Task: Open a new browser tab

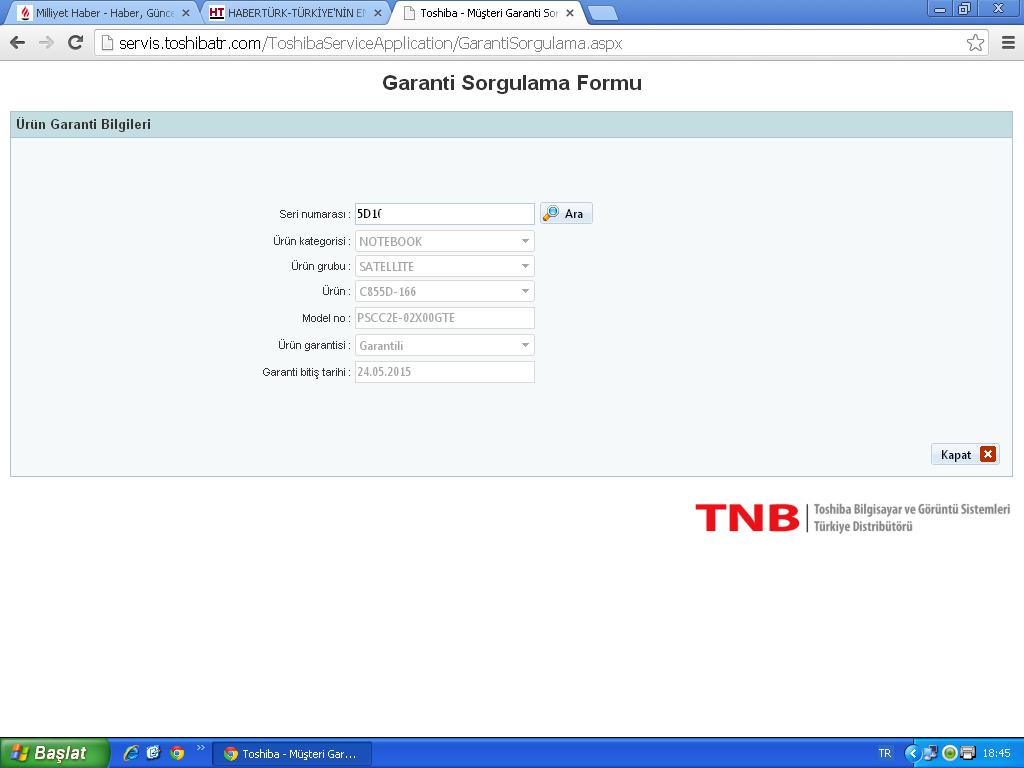Action: tap(602, 13)
